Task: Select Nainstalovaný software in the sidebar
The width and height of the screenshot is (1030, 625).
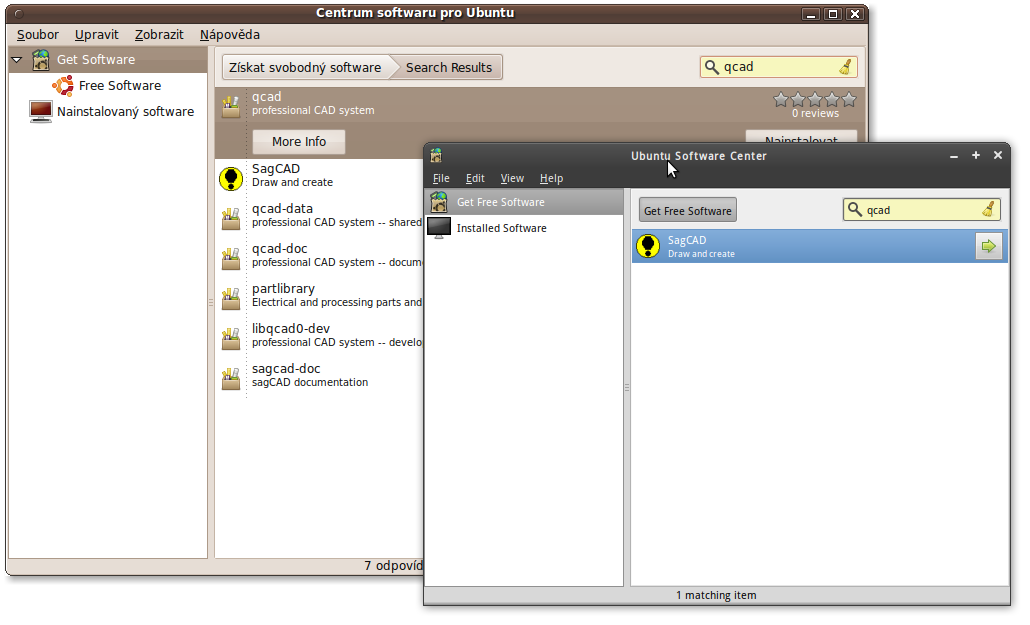Action: point(125,112)
